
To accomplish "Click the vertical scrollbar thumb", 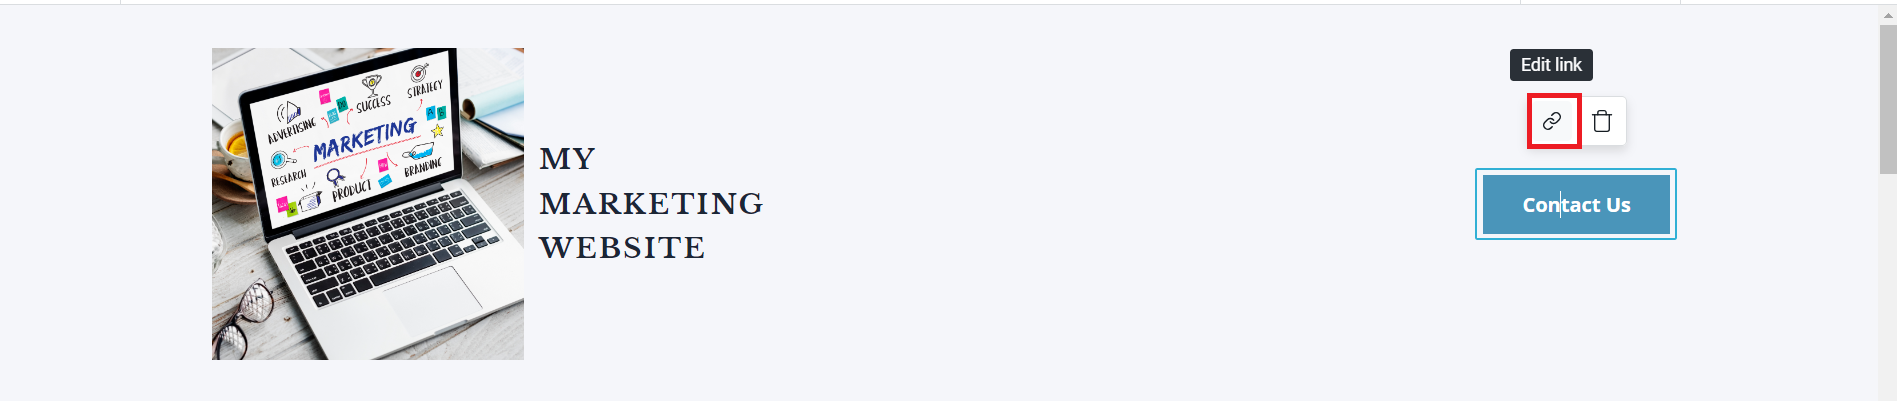I will point(1888,100).
